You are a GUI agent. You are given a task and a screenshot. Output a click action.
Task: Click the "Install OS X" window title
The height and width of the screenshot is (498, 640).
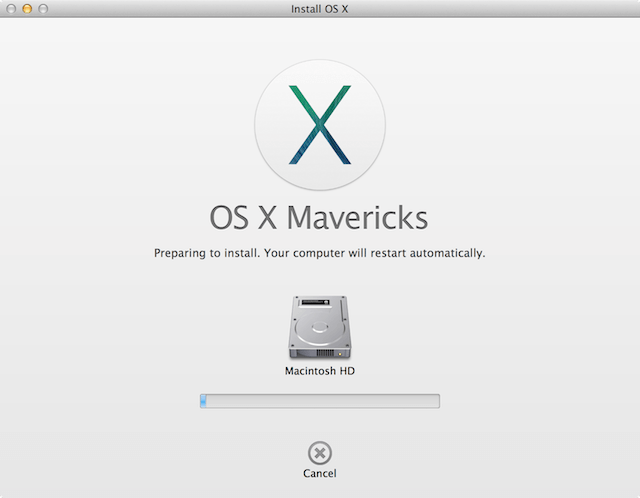click(320, 9)
